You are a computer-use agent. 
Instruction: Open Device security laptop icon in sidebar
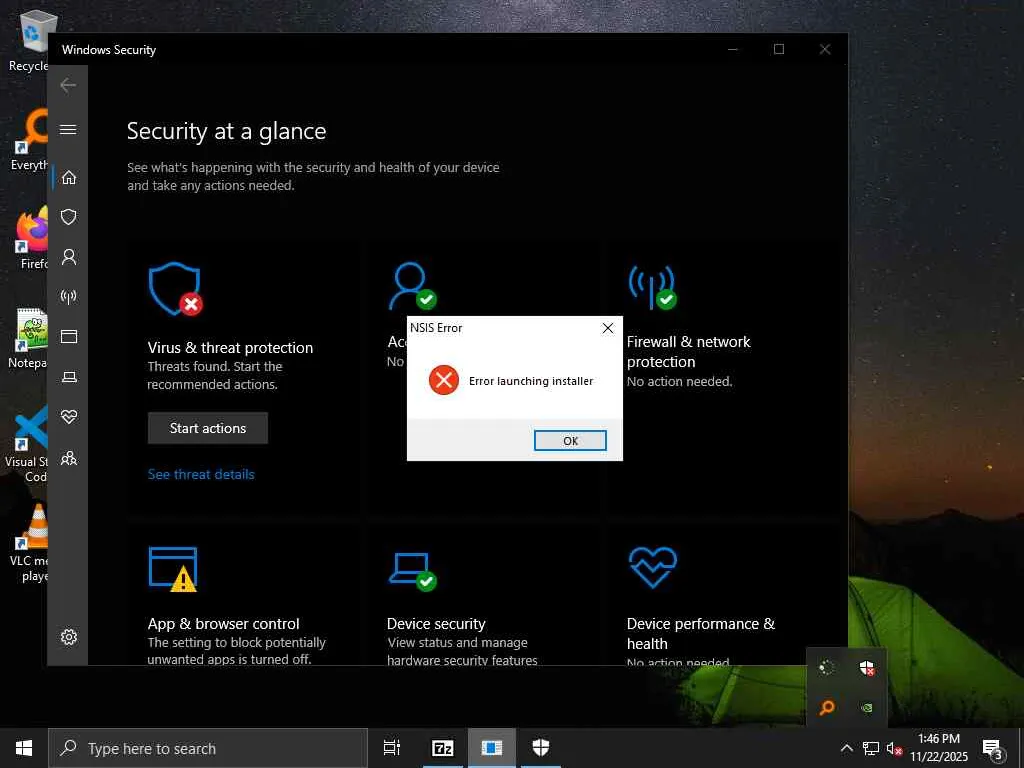click(69, 377)
